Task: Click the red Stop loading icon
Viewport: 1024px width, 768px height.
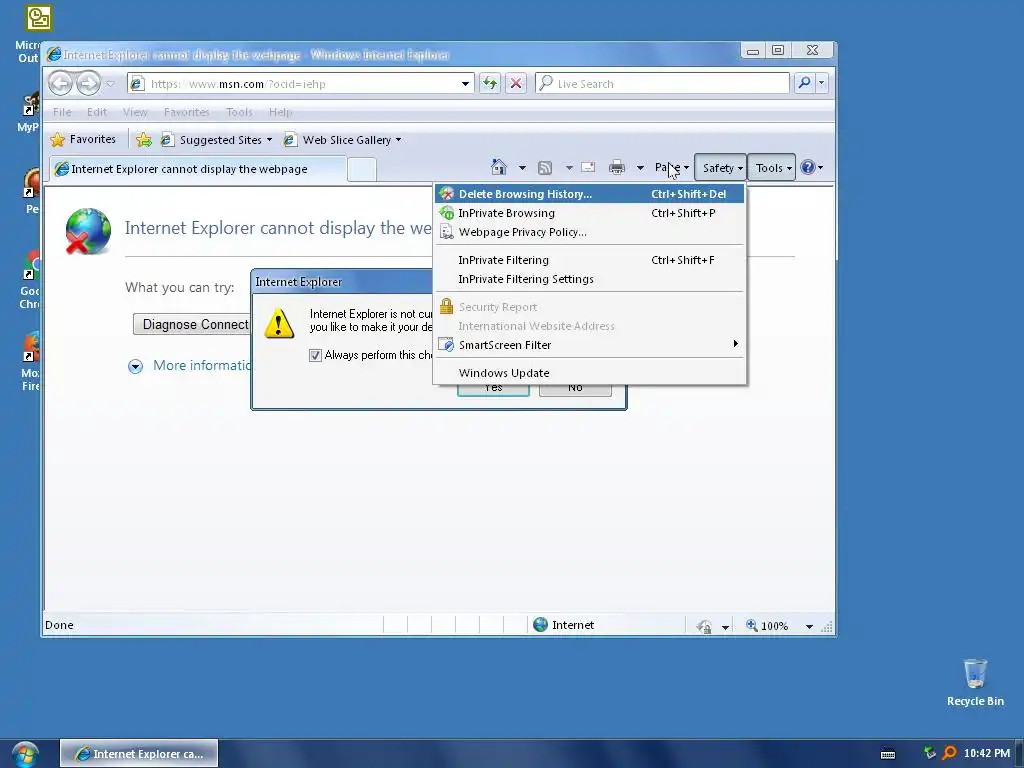Action: (x=516, y=83)
